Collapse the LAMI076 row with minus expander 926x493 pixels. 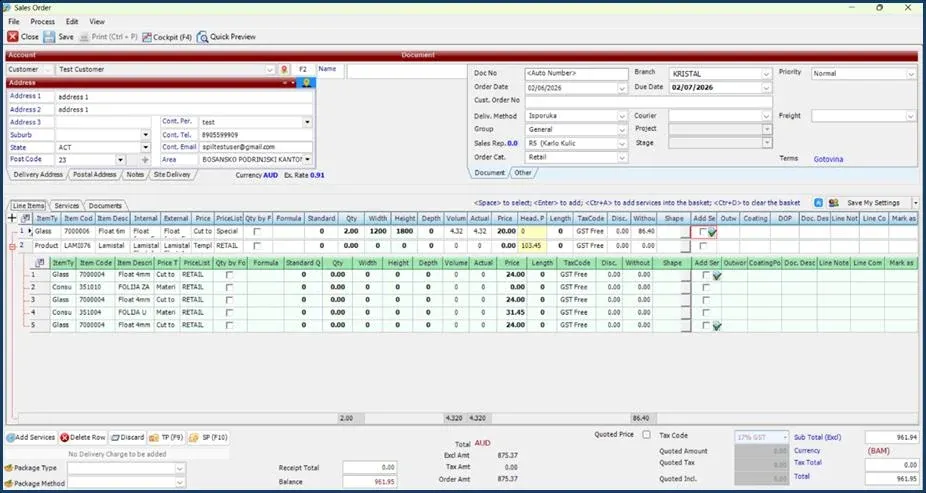(x=12, y=247)
